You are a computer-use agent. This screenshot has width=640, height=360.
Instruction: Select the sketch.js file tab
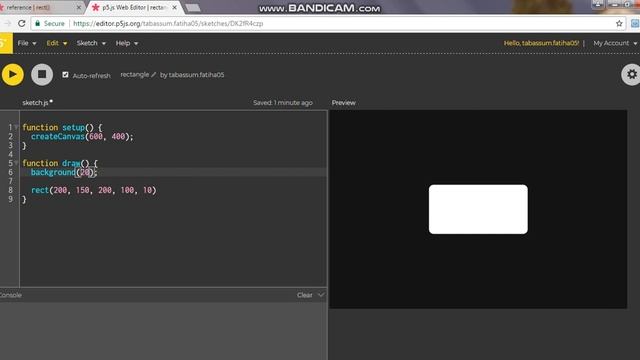pyautogui.click(x=37, y=102)
